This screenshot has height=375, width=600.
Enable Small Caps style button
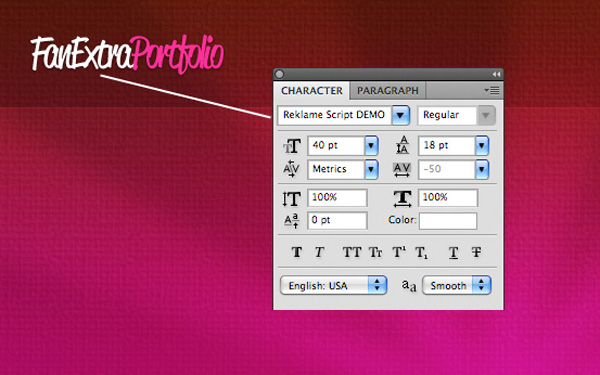coord(375,252)
